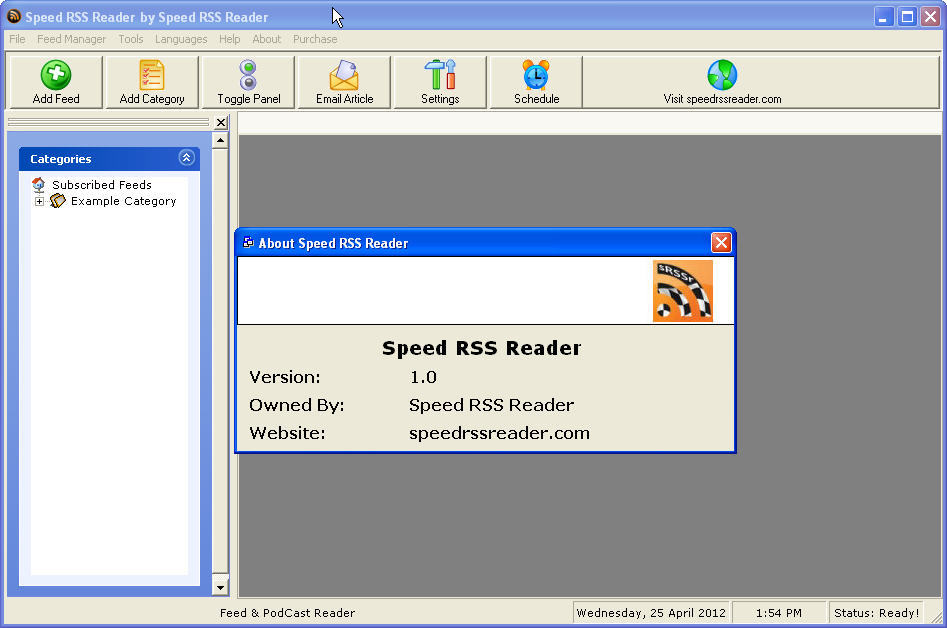
Task: Click the scrollbar down arrow in sidebar
Action: [x=220, y=586]
